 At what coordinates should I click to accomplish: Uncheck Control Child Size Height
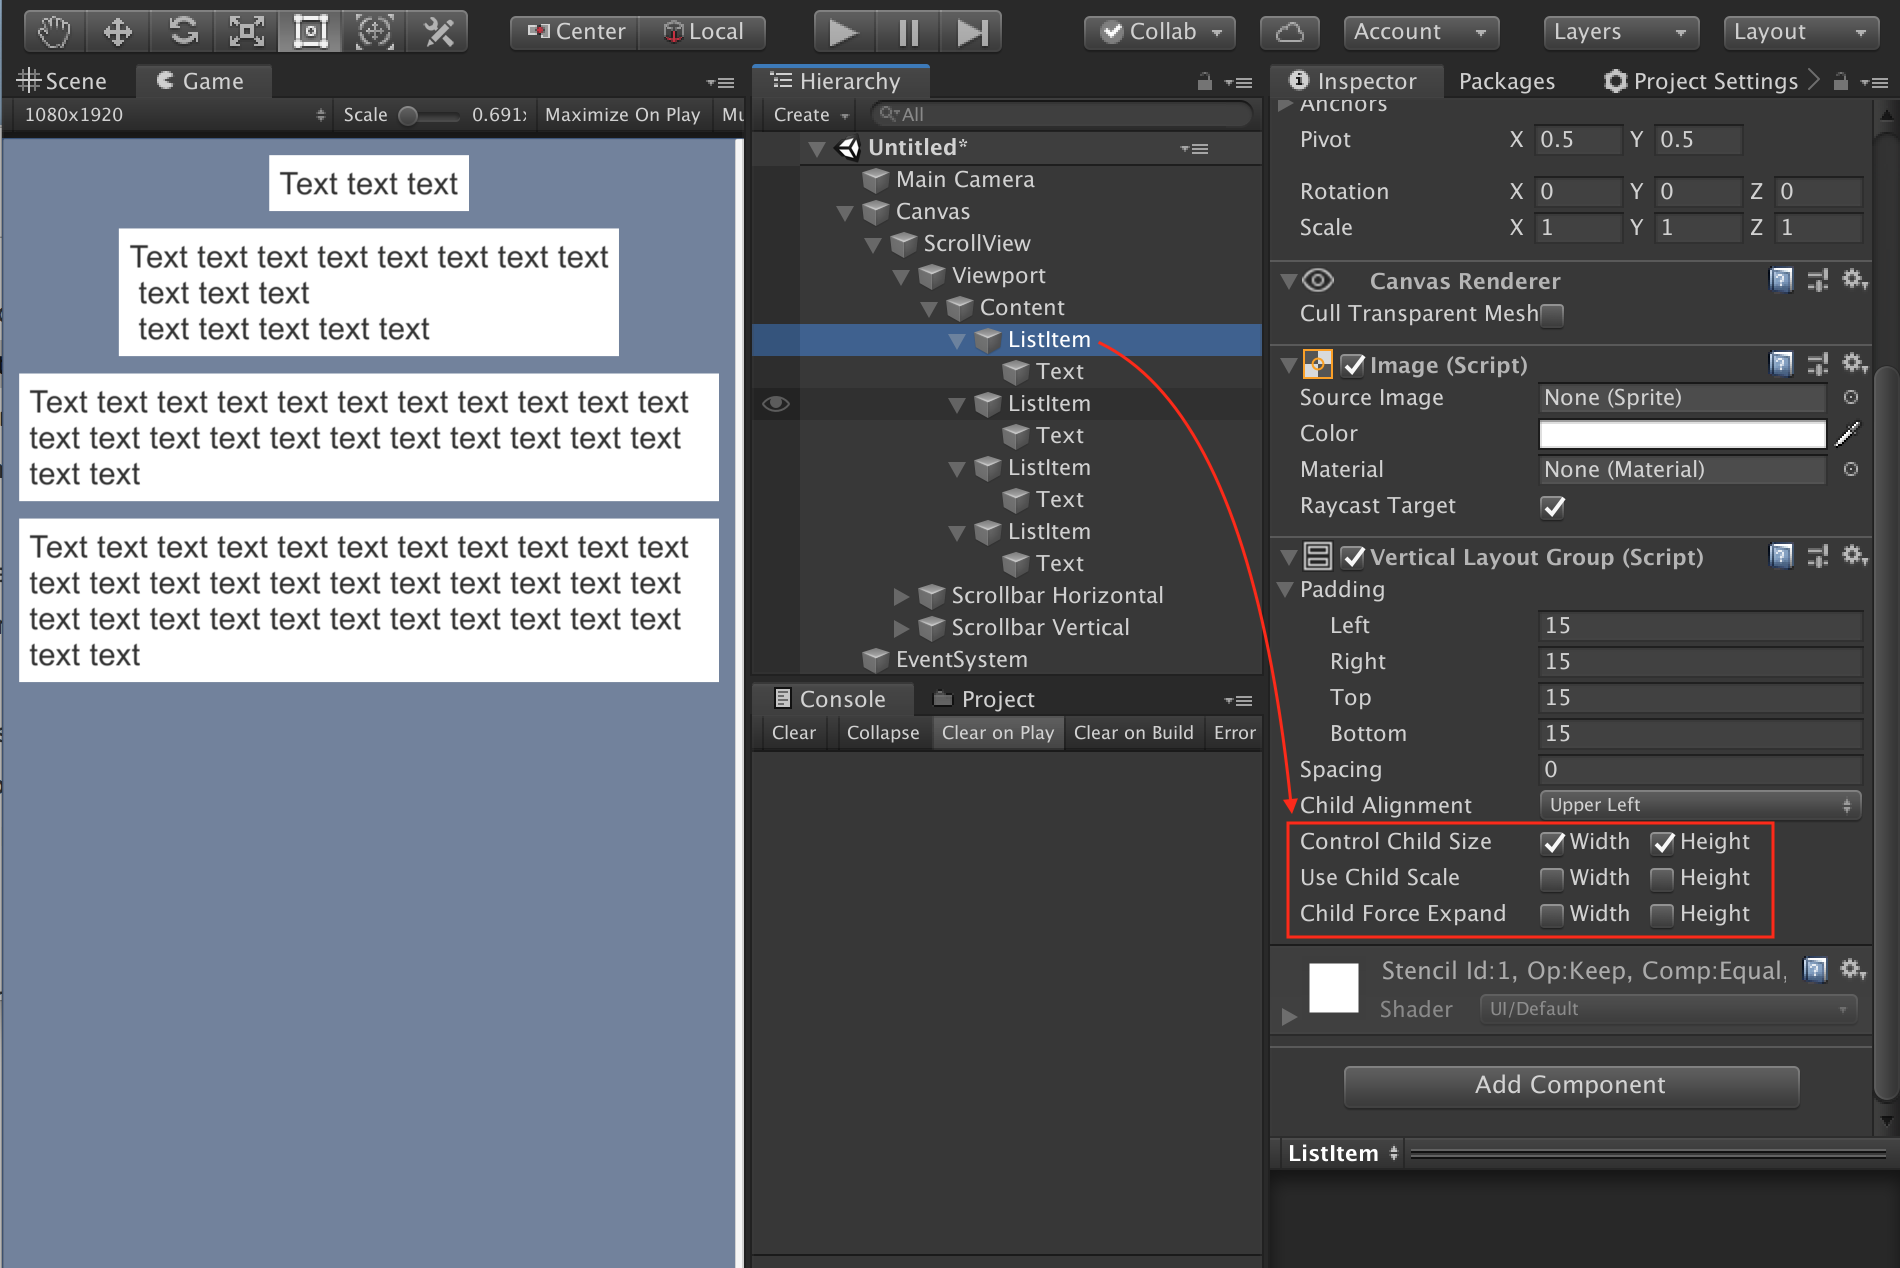click(x=1663, y=843)
